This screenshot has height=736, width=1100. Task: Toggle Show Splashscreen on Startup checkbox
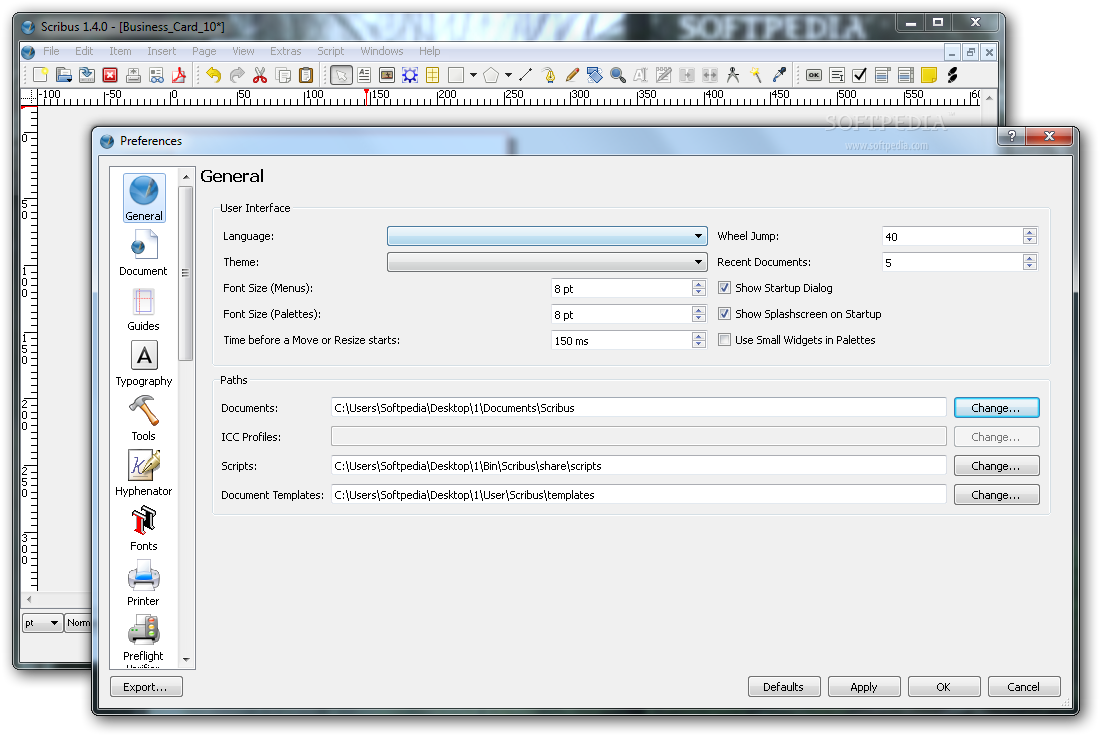tap(725, 314)
